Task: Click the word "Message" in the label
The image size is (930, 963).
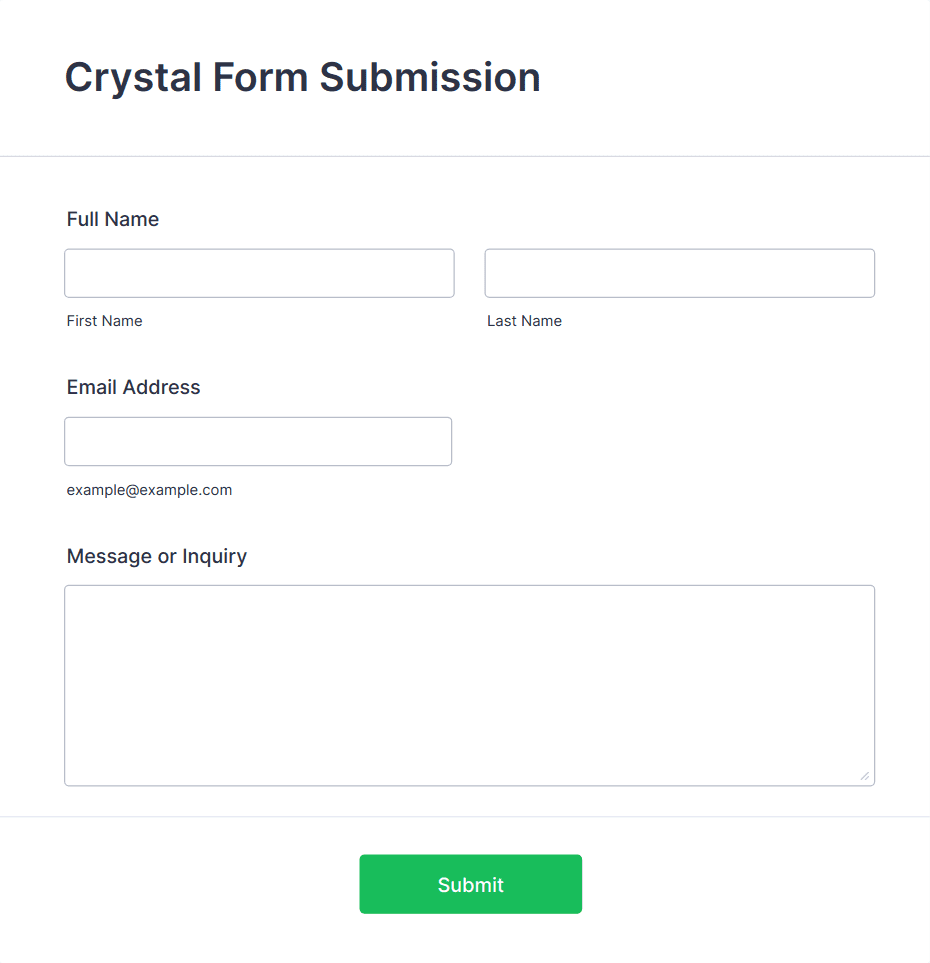Action: pyautogui.click(x=109, y=556)
